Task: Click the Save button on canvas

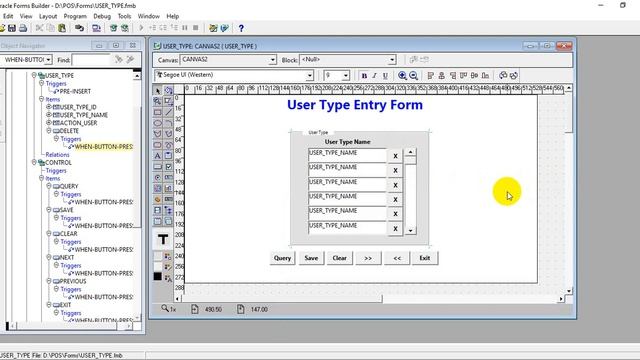Action: click(x=311, y=258)
